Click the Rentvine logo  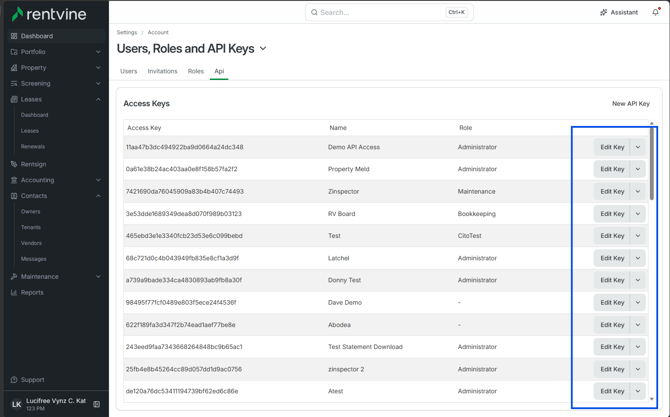pyautogui.click(x=49, y=14)
